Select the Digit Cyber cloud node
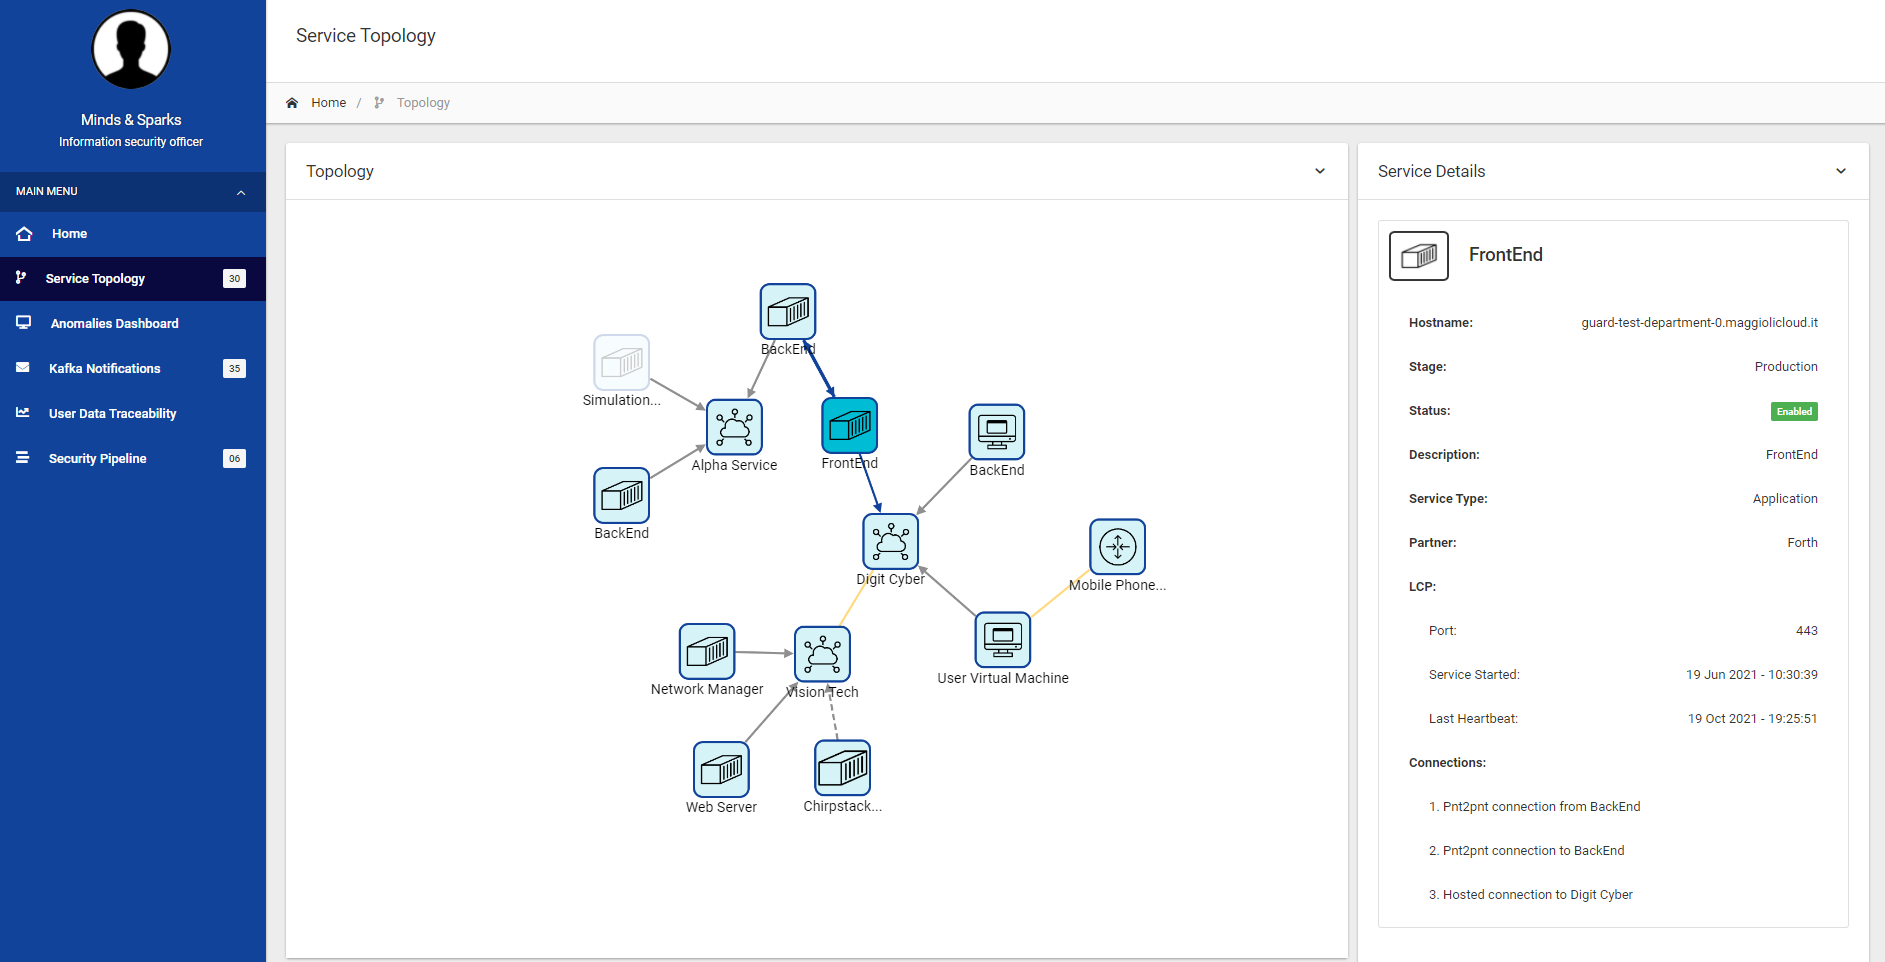The height and width of the screenshot is (962, 1885). tap(890, 541)
